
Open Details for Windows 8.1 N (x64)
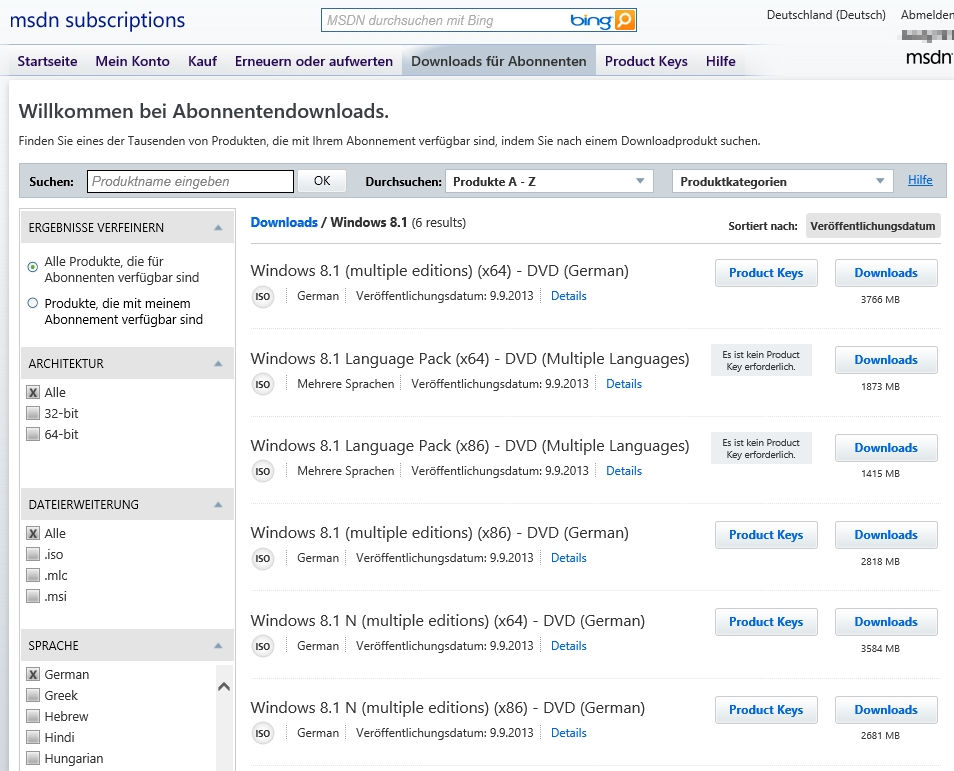[569, 646]
